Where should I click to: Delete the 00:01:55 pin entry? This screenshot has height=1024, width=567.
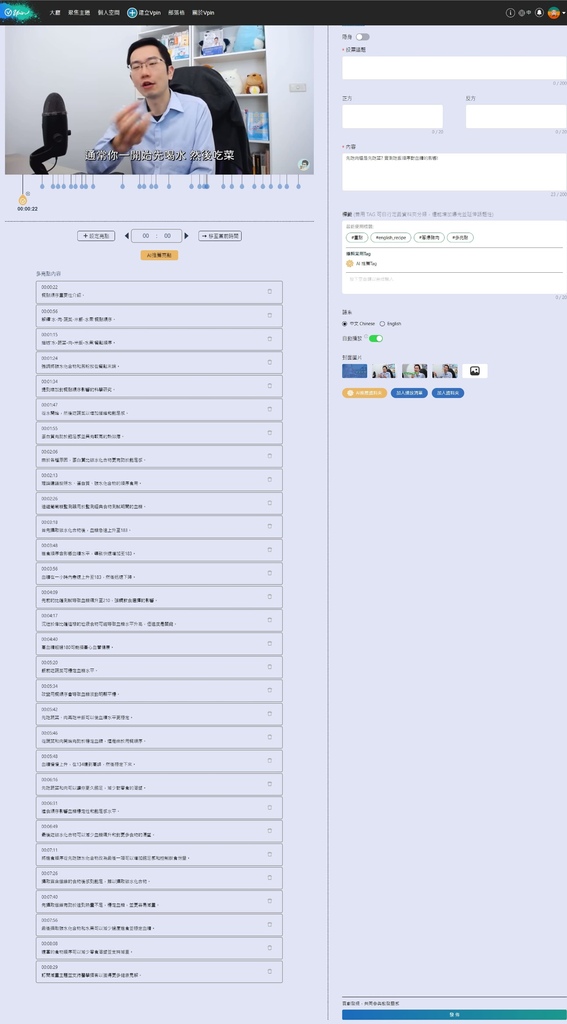[x=270, y=432]
